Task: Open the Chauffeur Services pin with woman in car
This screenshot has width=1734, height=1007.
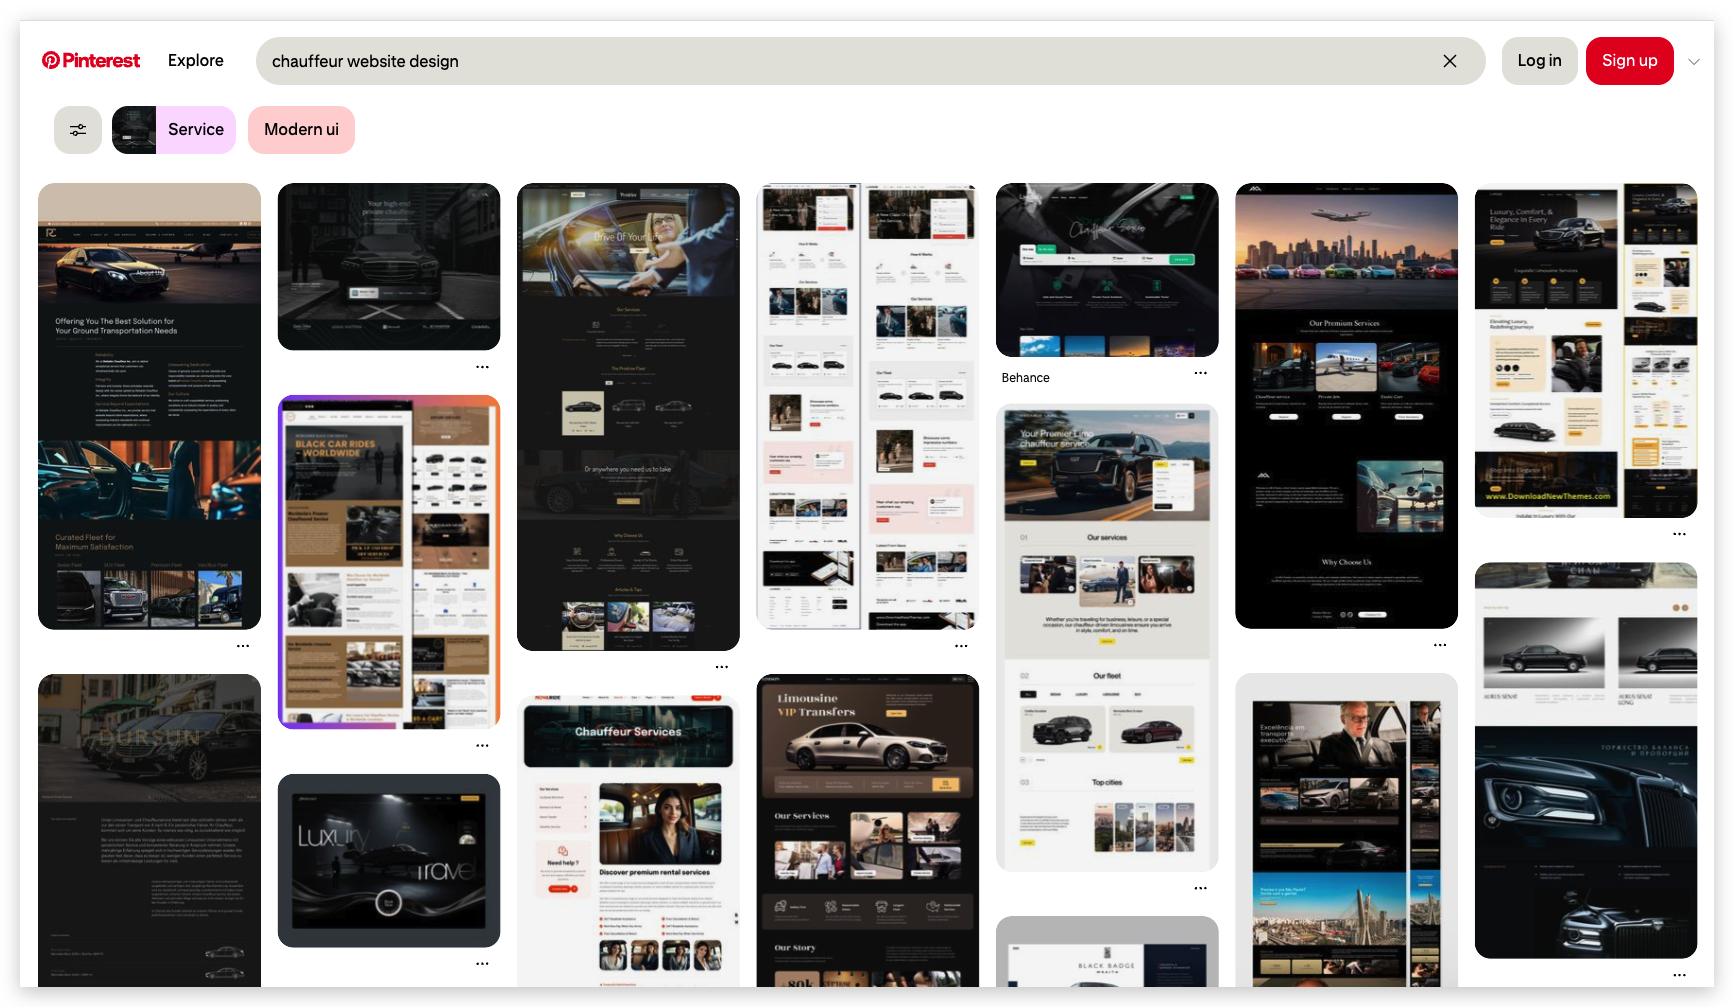Action: click(x=628, y=841)
